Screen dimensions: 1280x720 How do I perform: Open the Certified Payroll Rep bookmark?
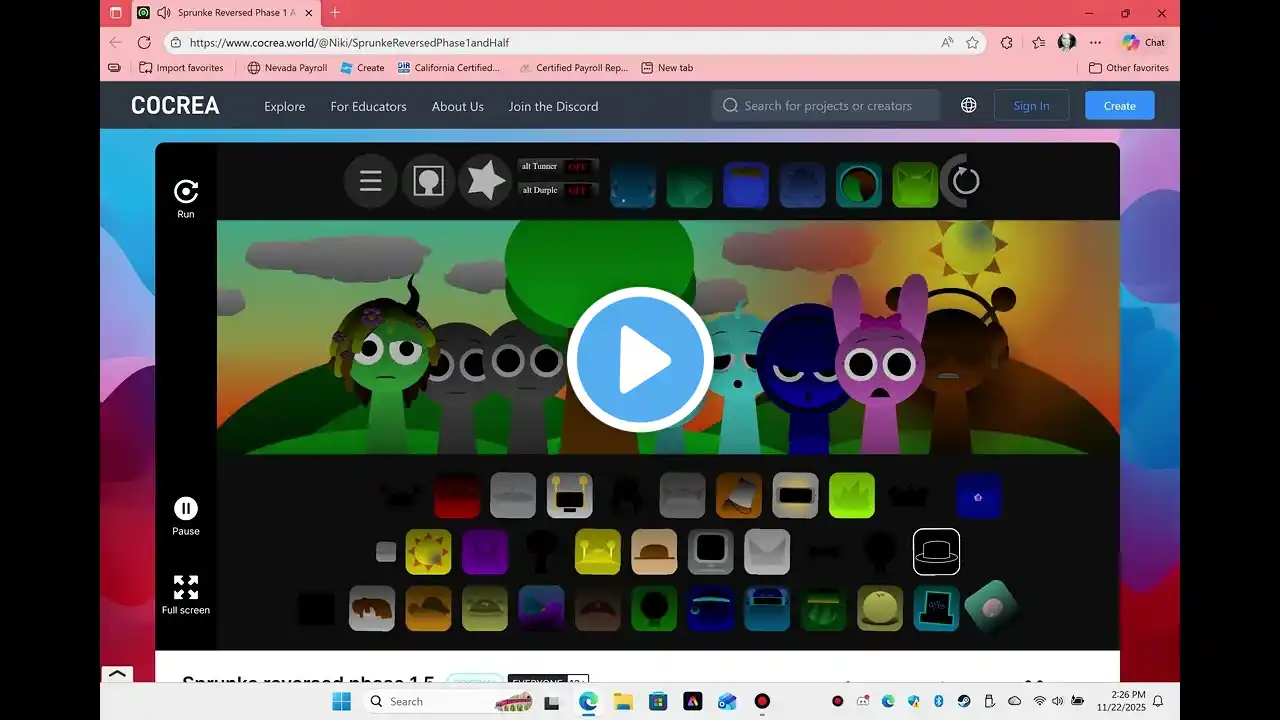point(573,68)
